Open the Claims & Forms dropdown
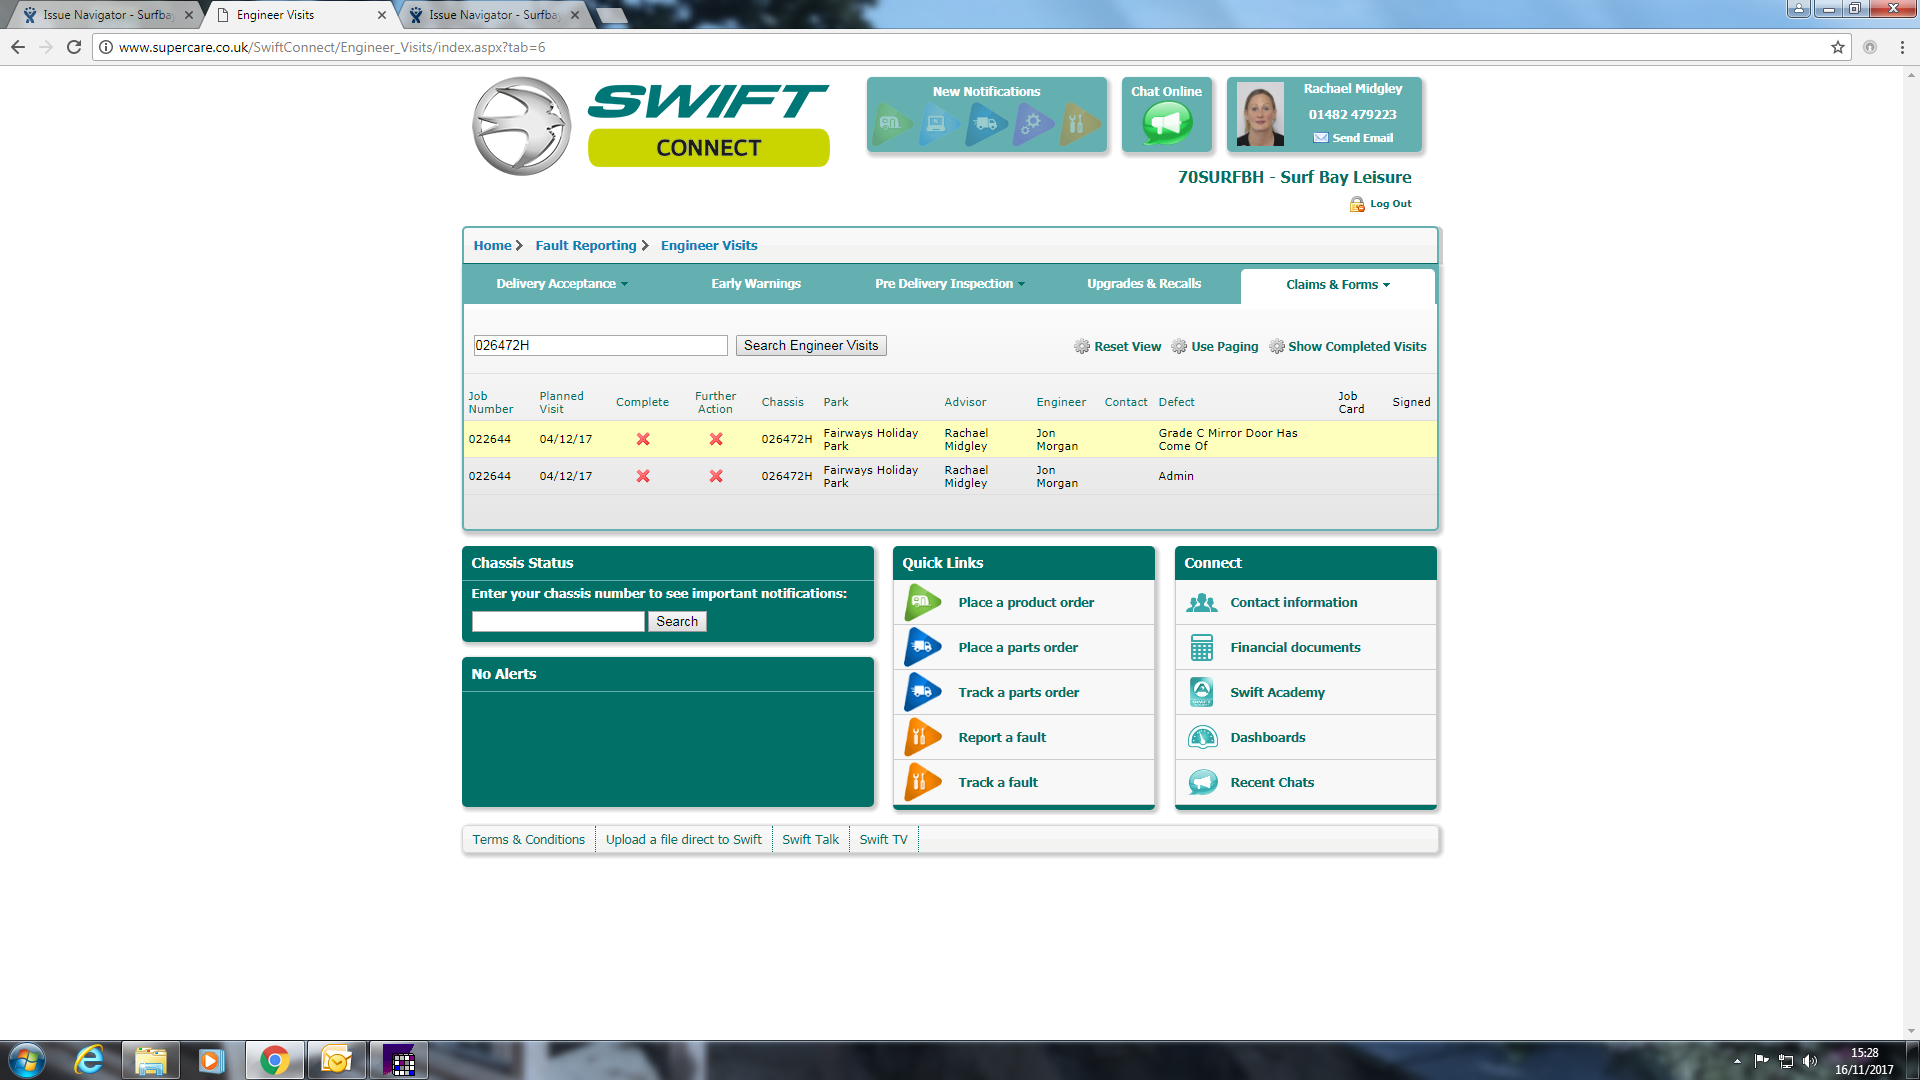Image resolution: width=1920 pixels, height=1080 pixels. [1337, 285]
